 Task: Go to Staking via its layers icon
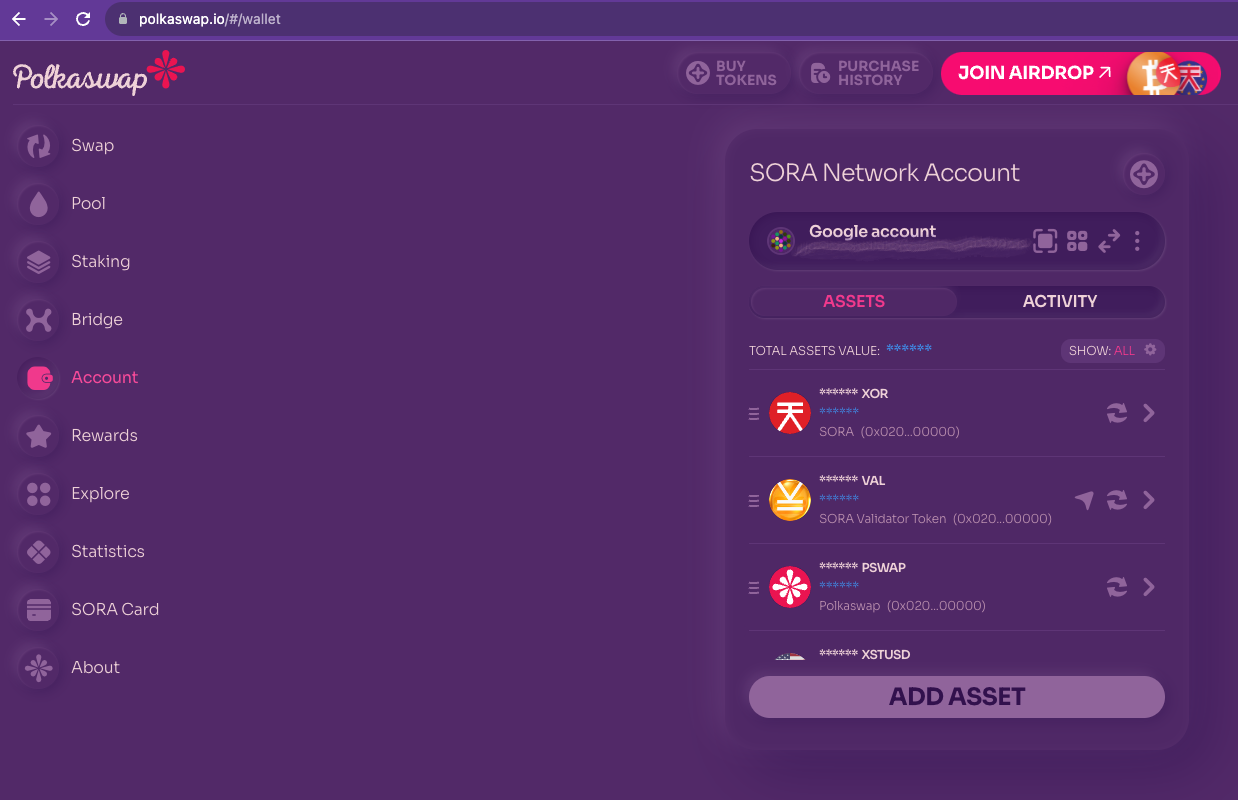(39, 262)
